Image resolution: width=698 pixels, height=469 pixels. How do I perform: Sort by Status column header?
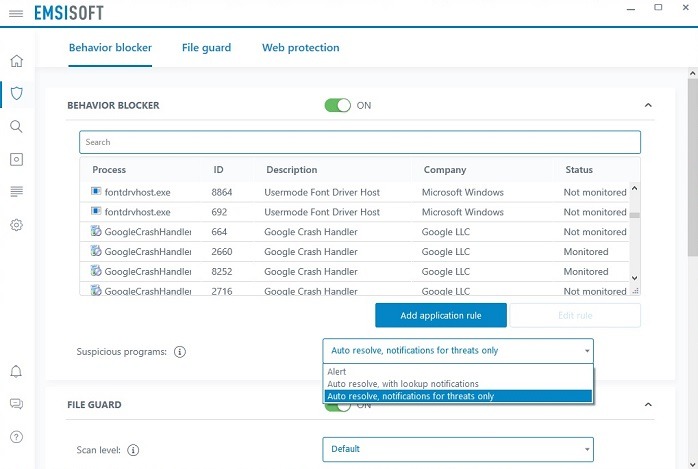click(x=579, y=170)
